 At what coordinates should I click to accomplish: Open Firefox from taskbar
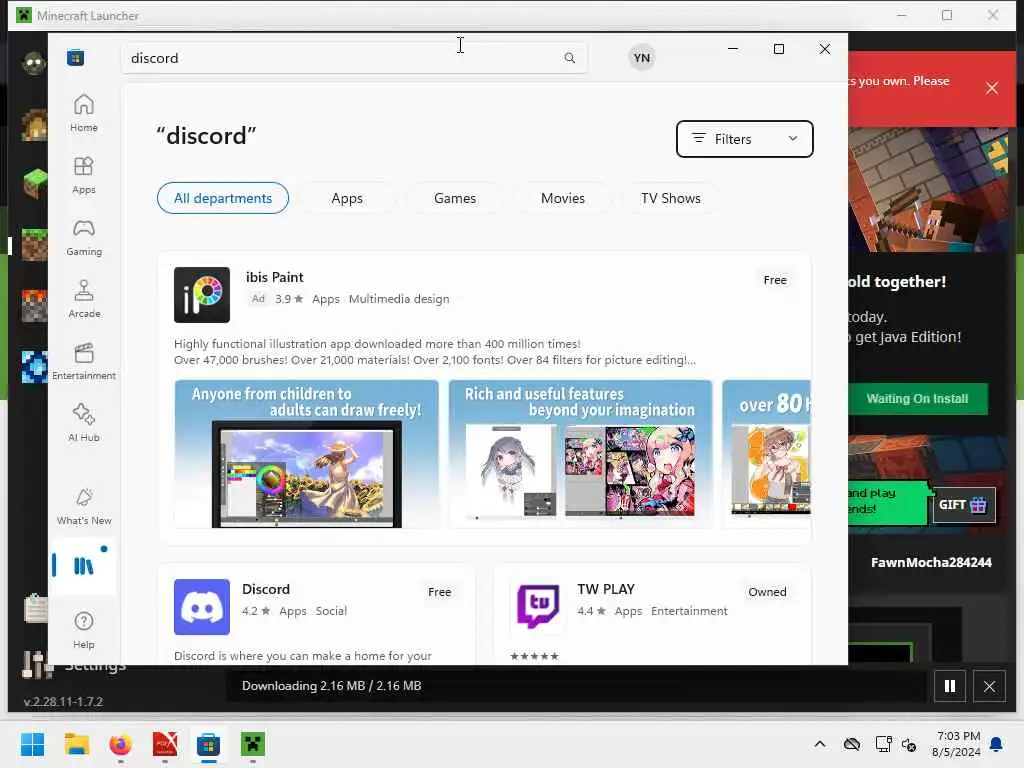120,744
